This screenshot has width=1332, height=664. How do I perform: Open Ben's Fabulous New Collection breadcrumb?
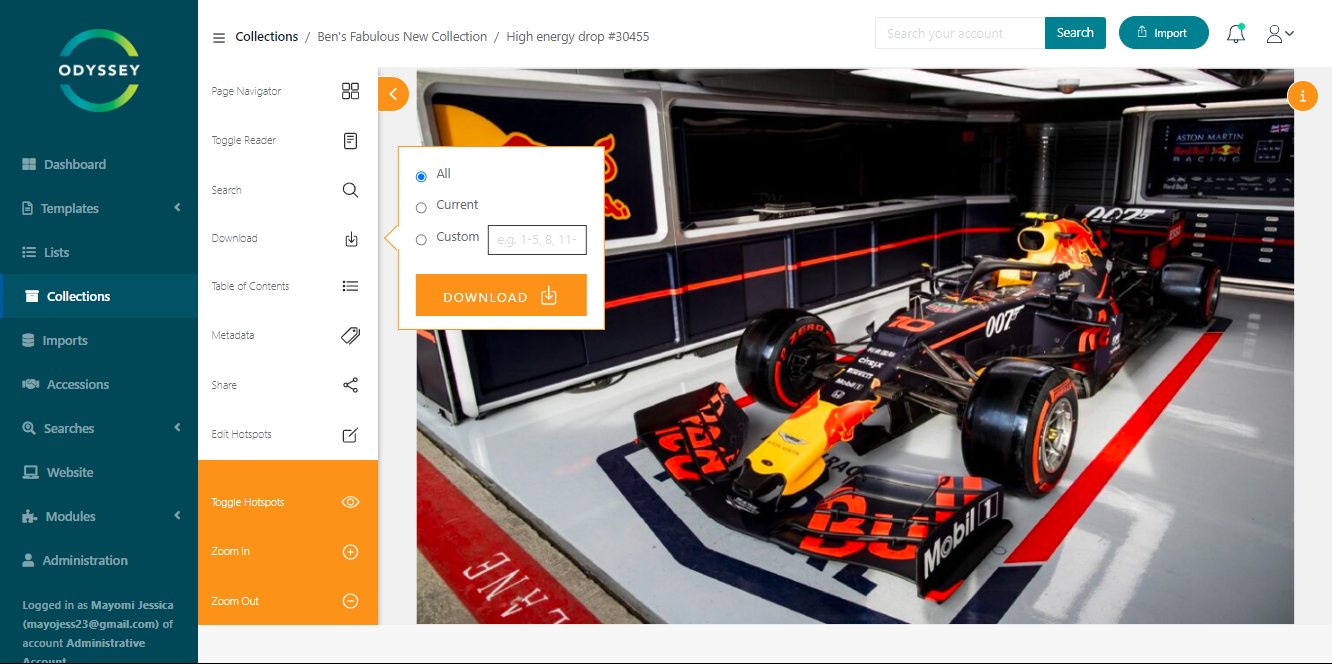[x=402, y=37]
